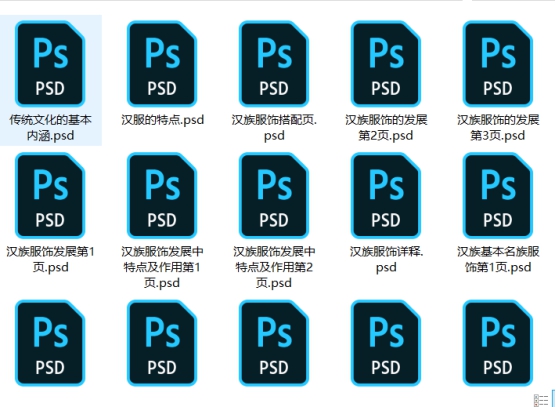Switch to details list view
The height and width of the screenshot is (407, 556).
[541, 400]
